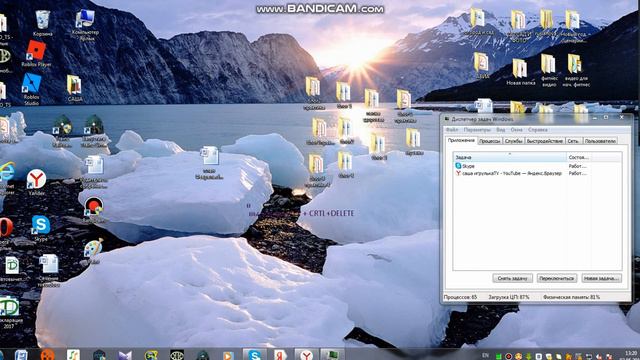Sort by the Задача column header

point(510,157)
